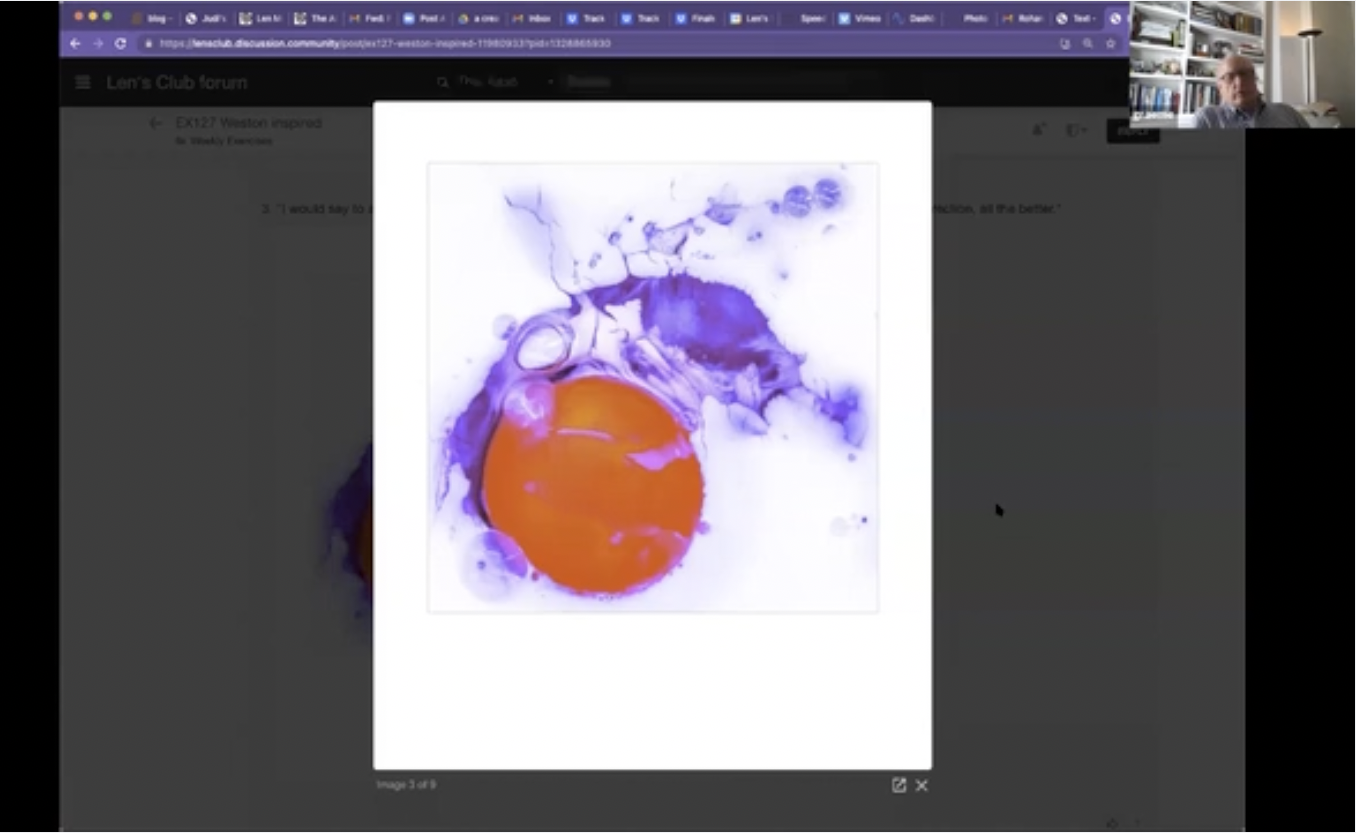1356x833 pixels.
Task: Switch to the 'Fwd:' Gmail tab
Action: (368, 18)
